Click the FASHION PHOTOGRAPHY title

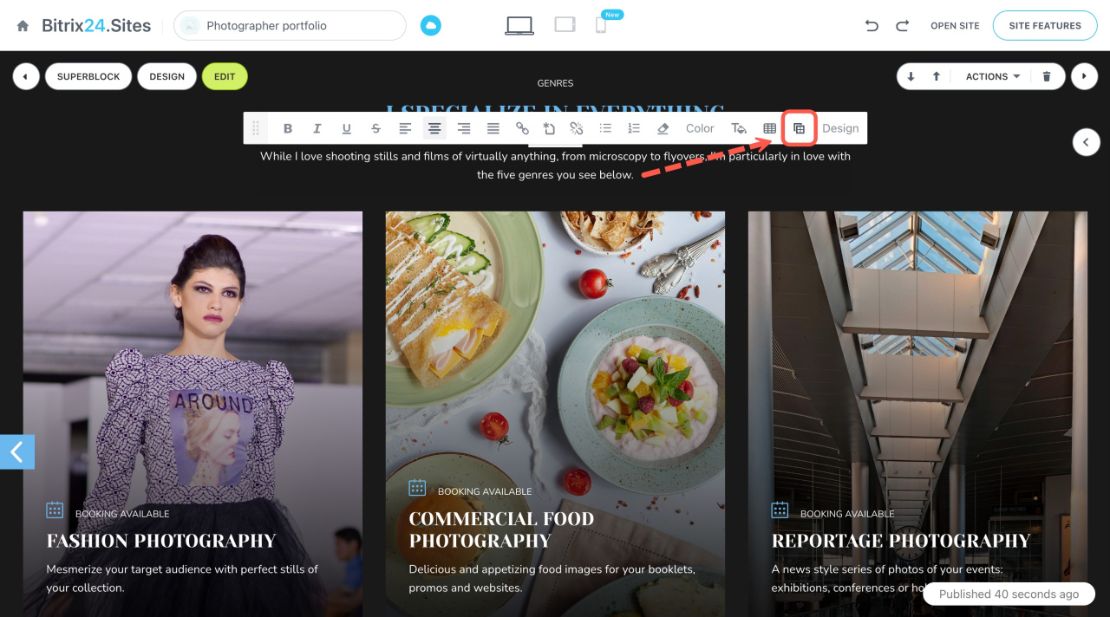point(161,541)
